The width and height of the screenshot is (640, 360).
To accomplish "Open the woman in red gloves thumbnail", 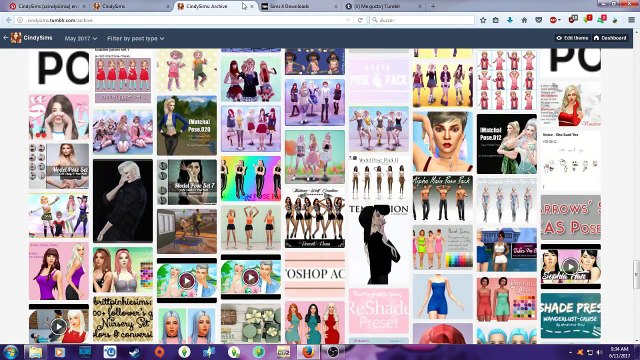I will pos(570,104).
